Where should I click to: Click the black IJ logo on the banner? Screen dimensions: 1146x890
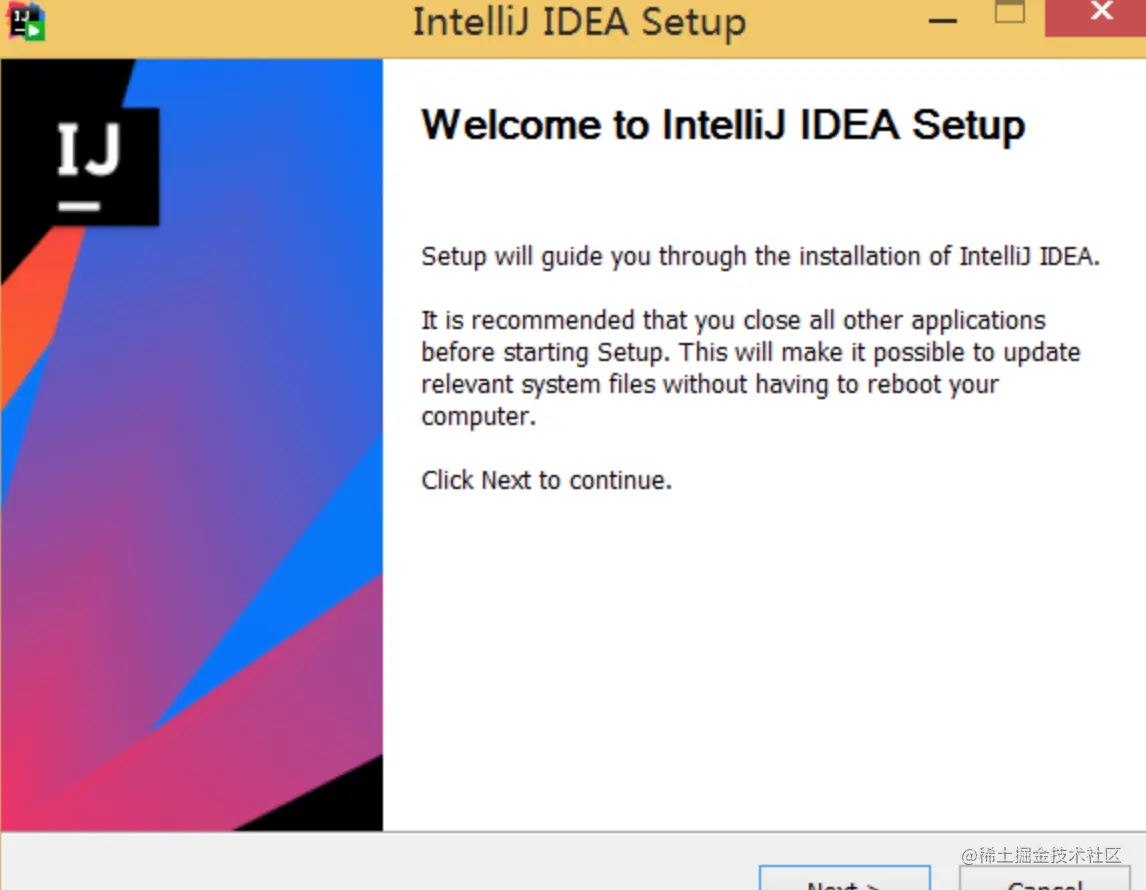coord(88,165)
